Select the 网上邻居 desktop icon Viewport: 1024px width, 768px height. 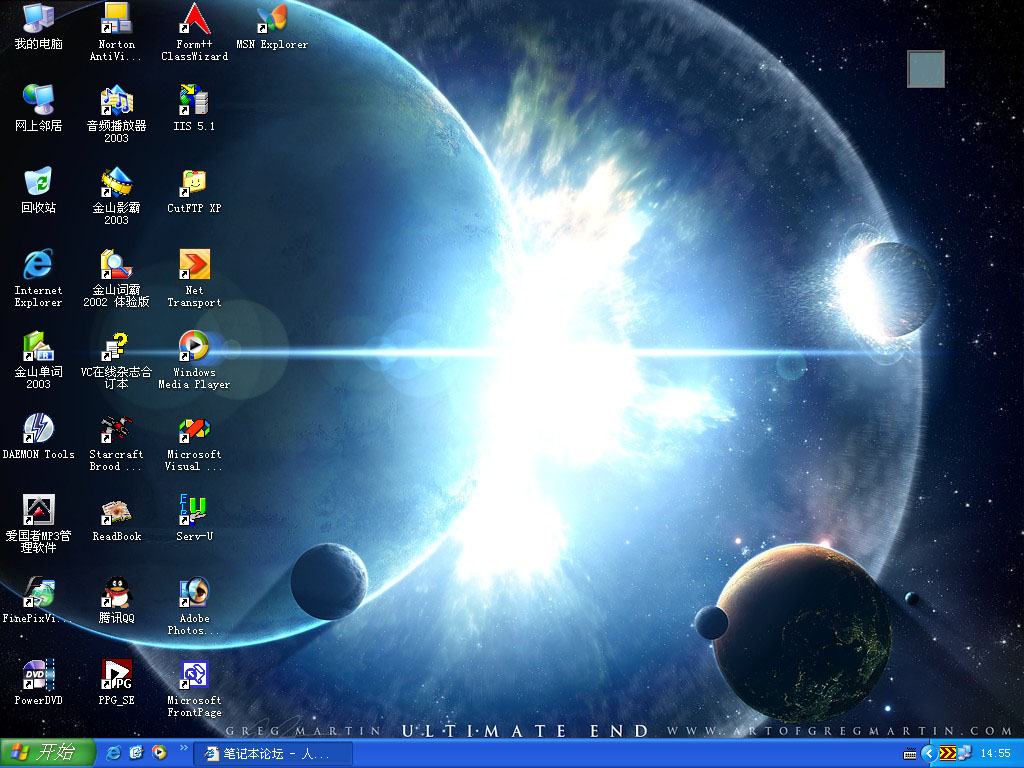coord(39,108)
